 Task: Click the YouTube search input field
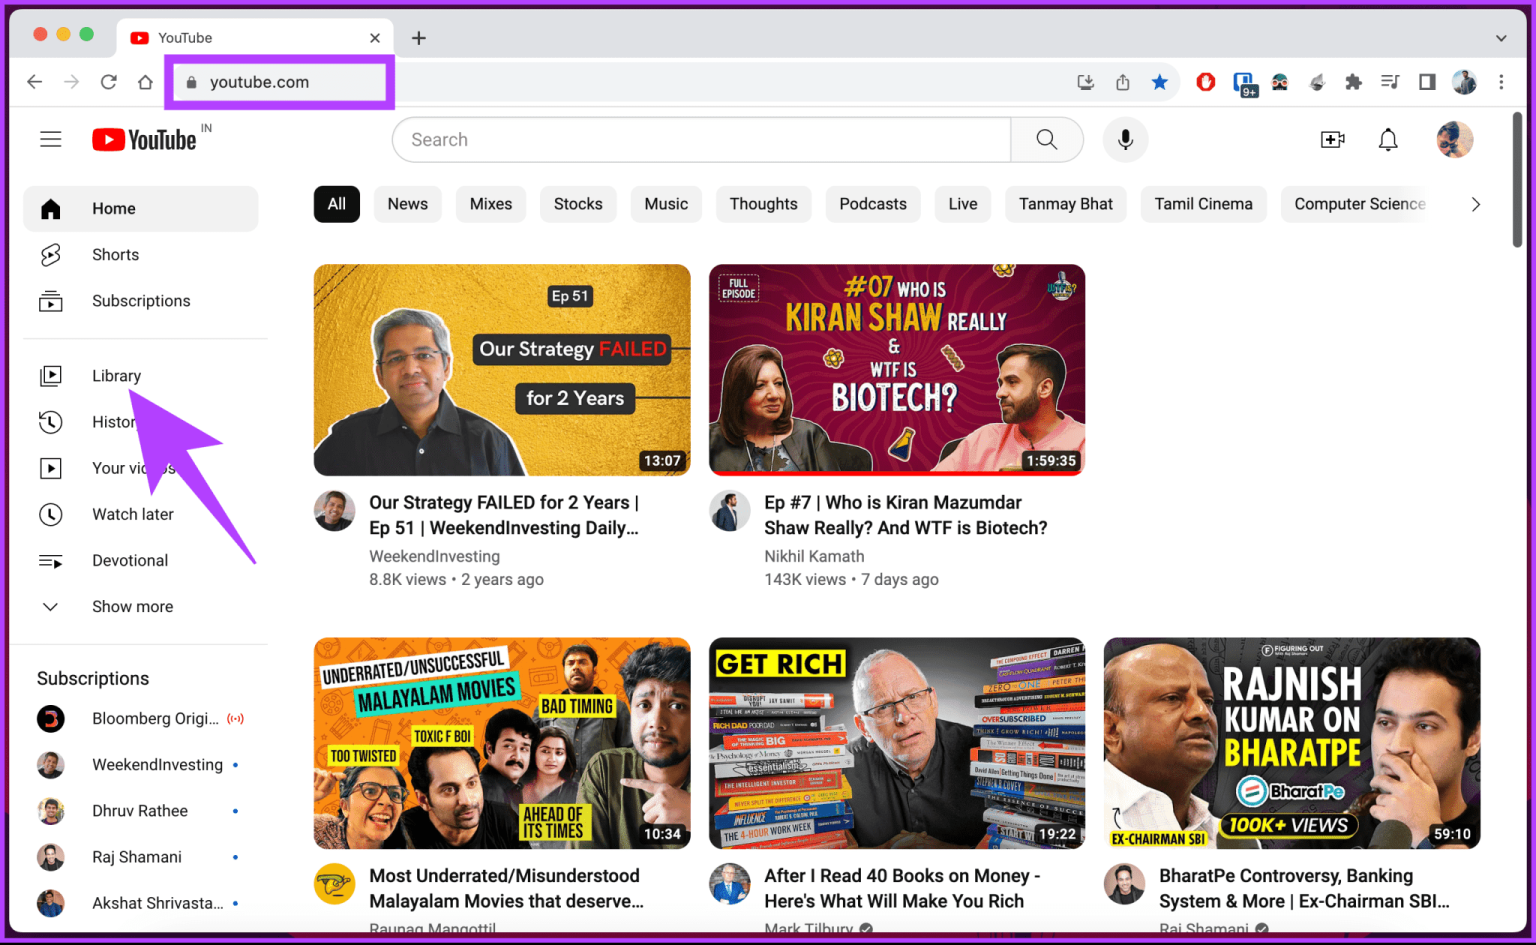click(700, 140)
